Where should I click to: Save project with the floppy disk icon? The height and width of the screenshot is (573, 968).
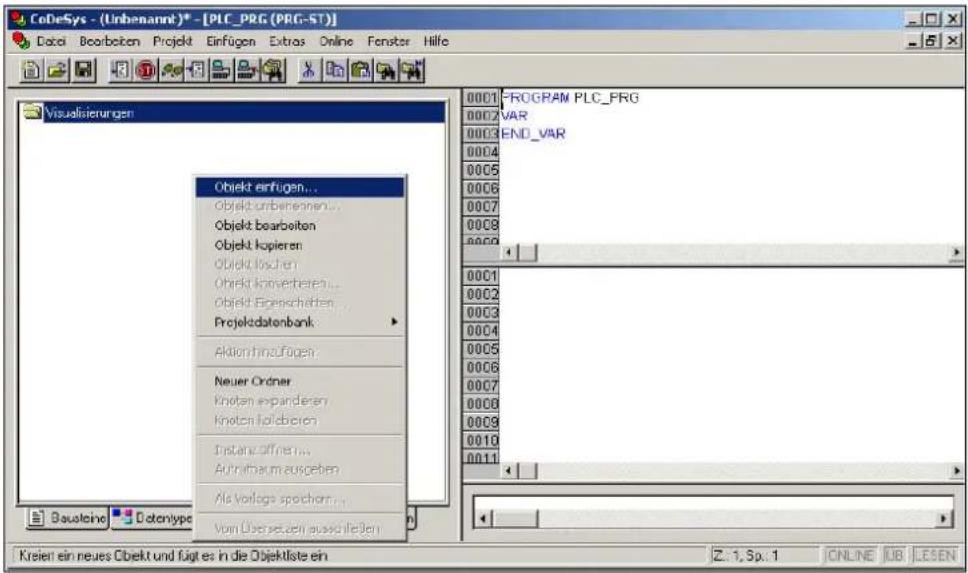(83, 70)
